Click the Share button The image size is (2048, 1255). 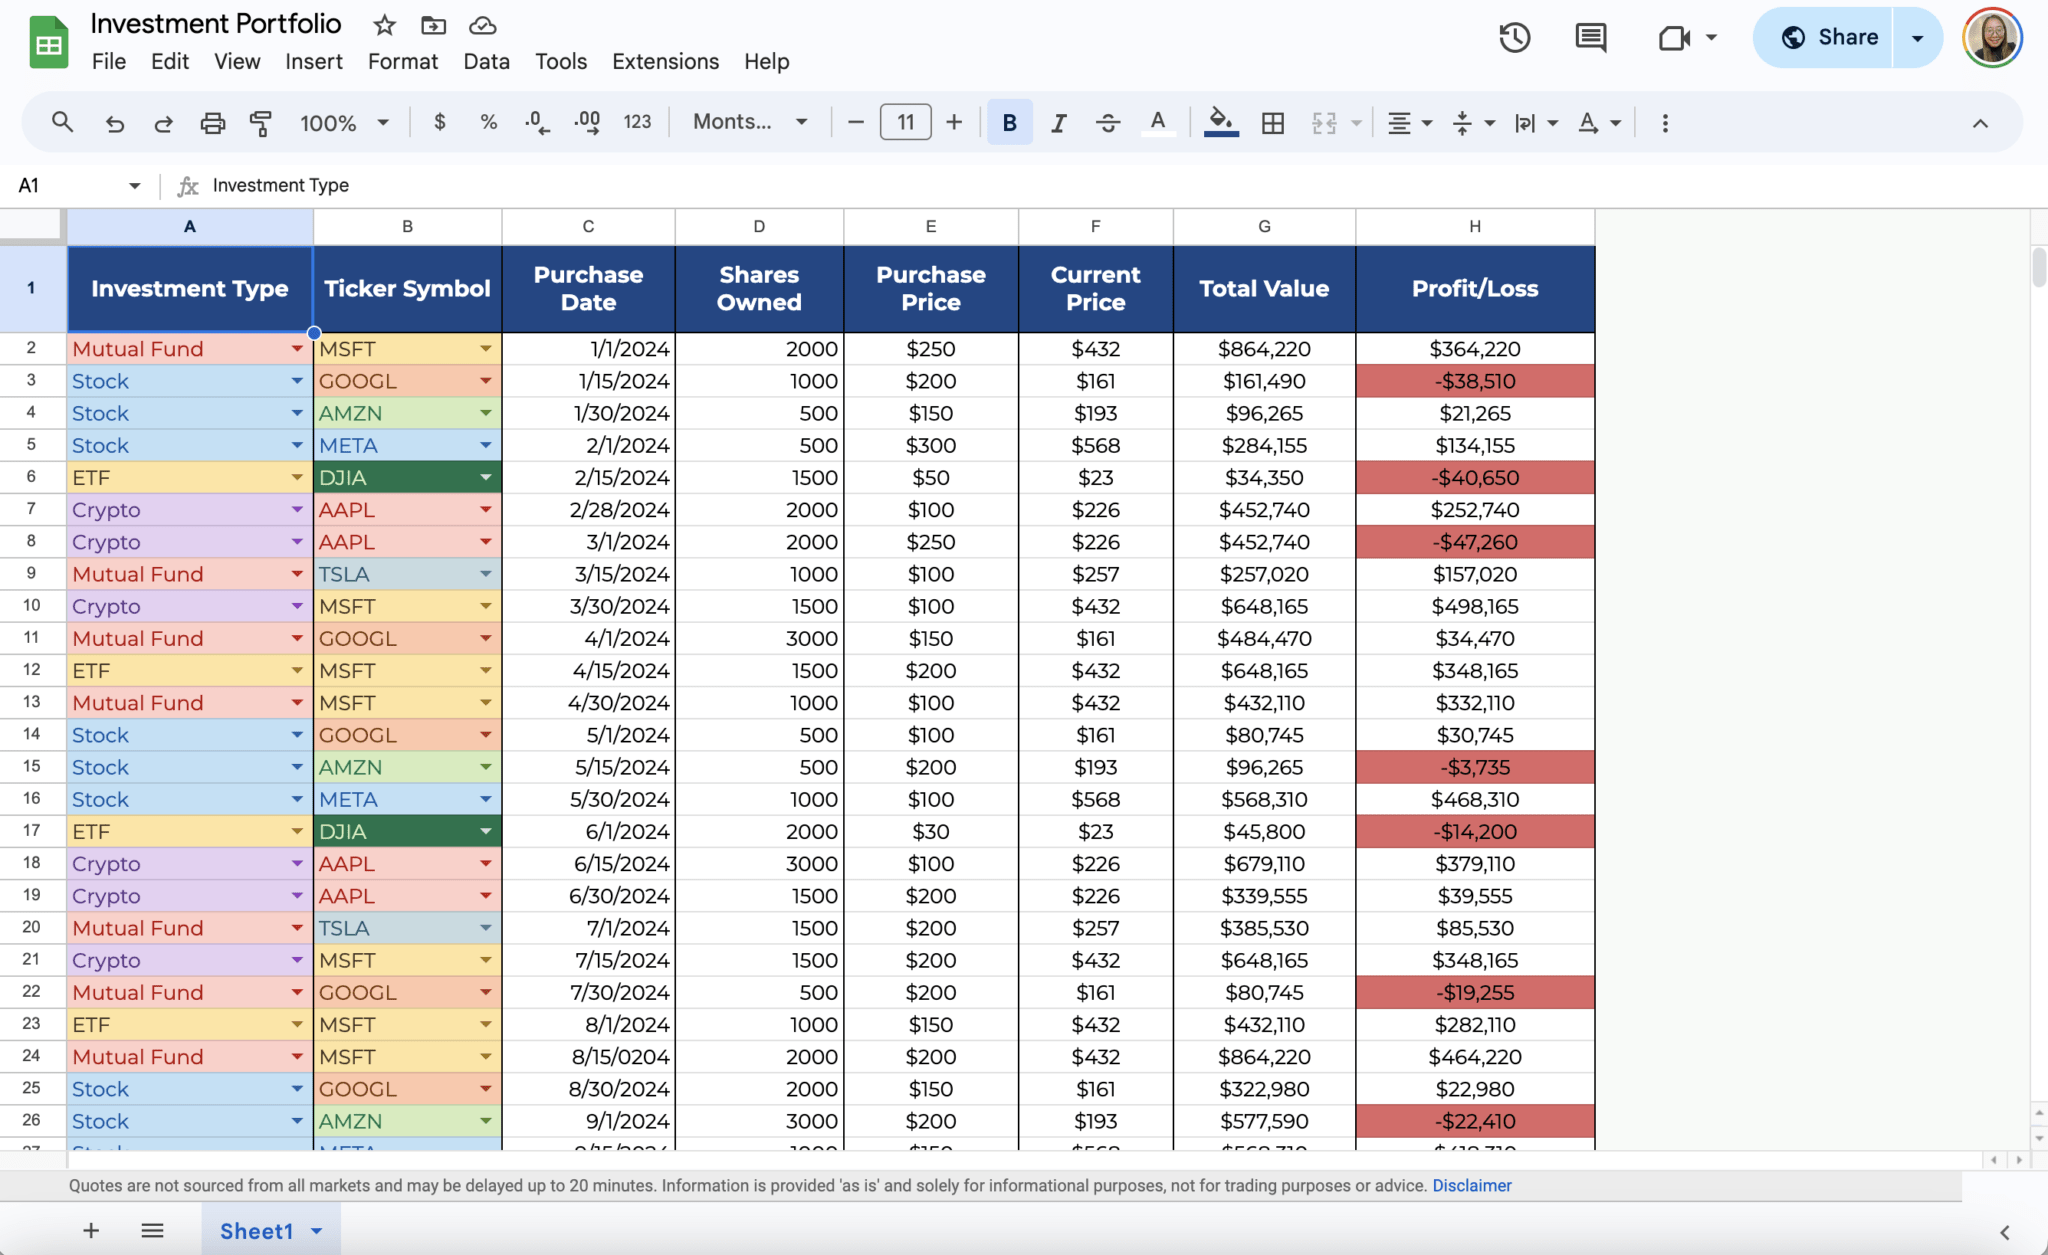coord(1824,38)
